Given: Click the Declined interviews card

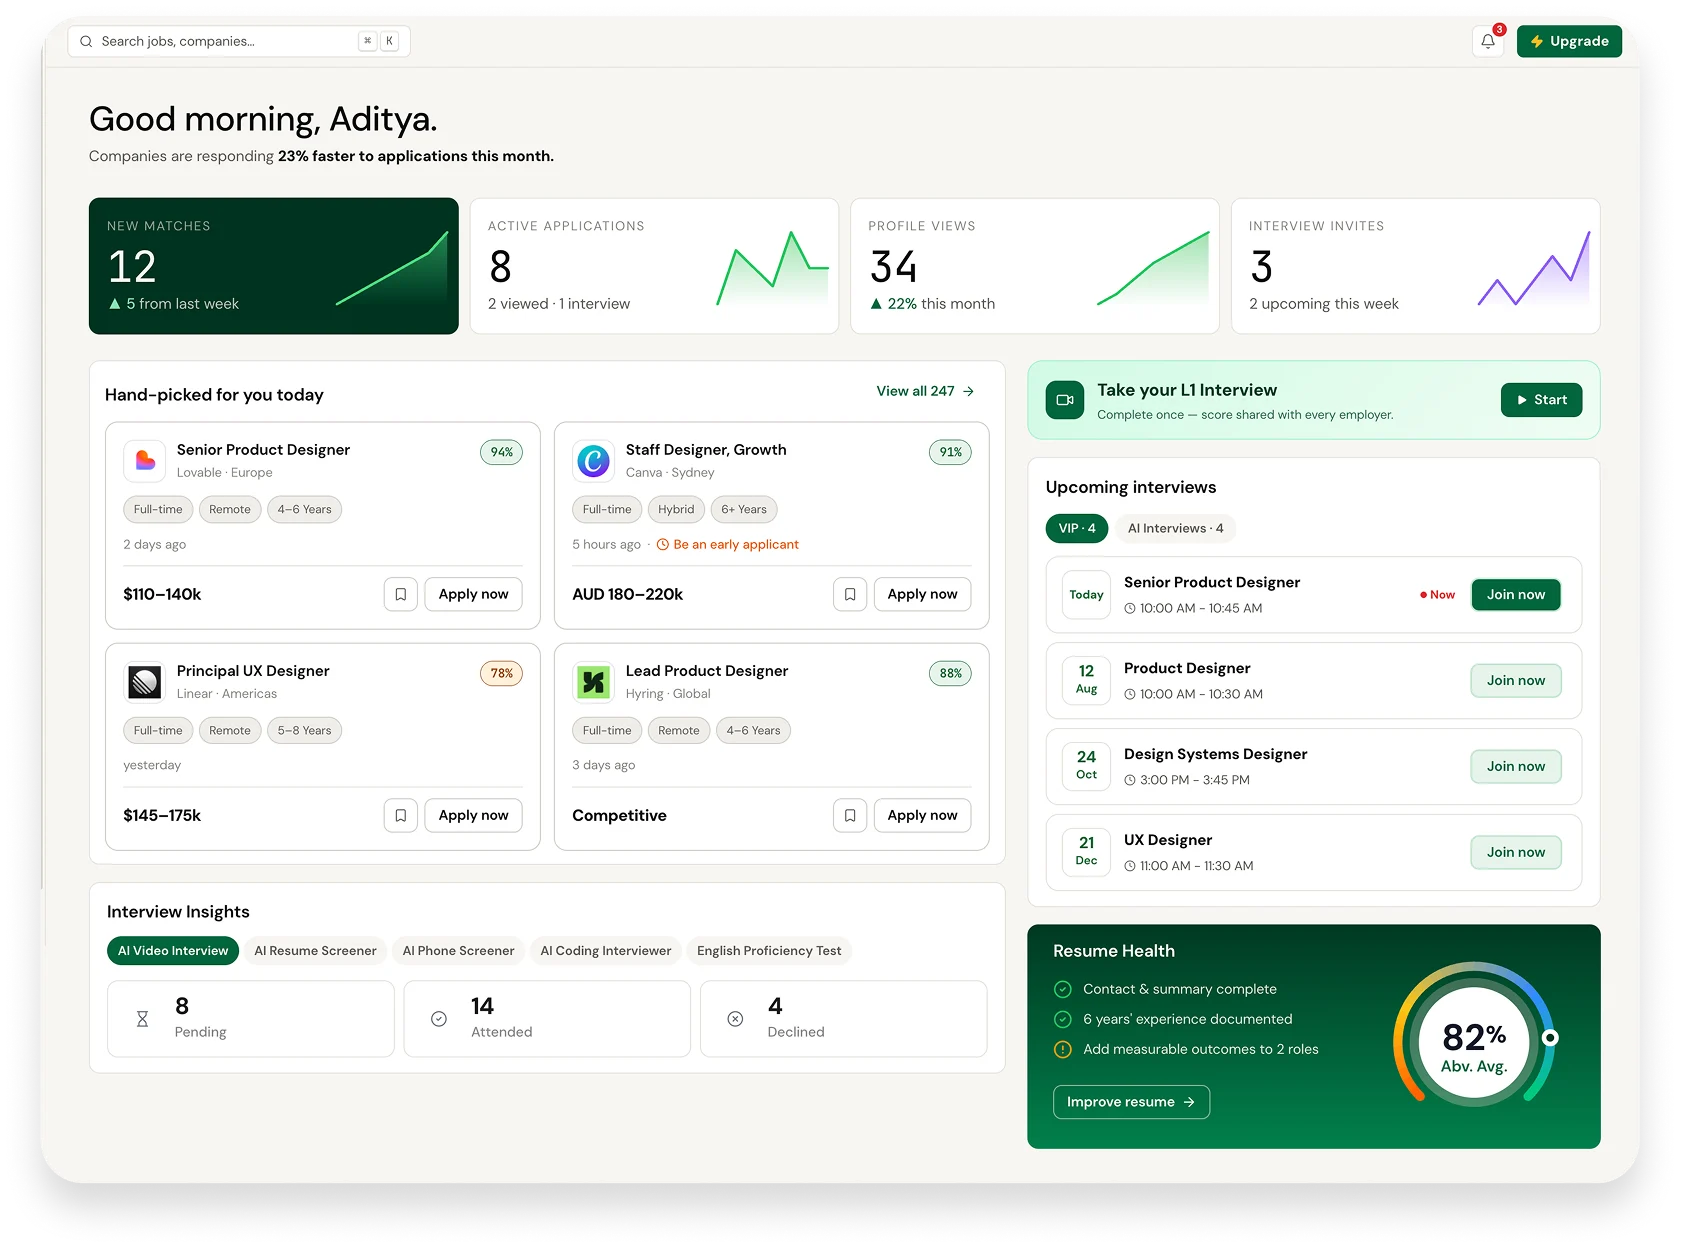Looking at the screenshot, I should tap(844, 1019).
